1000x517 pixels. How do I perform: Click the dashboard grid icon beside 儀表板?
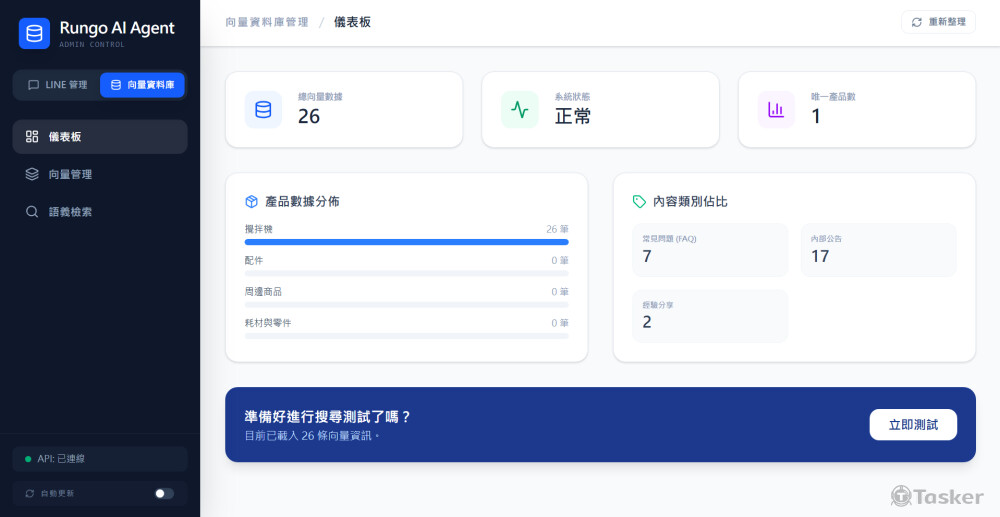pos(32,136)
